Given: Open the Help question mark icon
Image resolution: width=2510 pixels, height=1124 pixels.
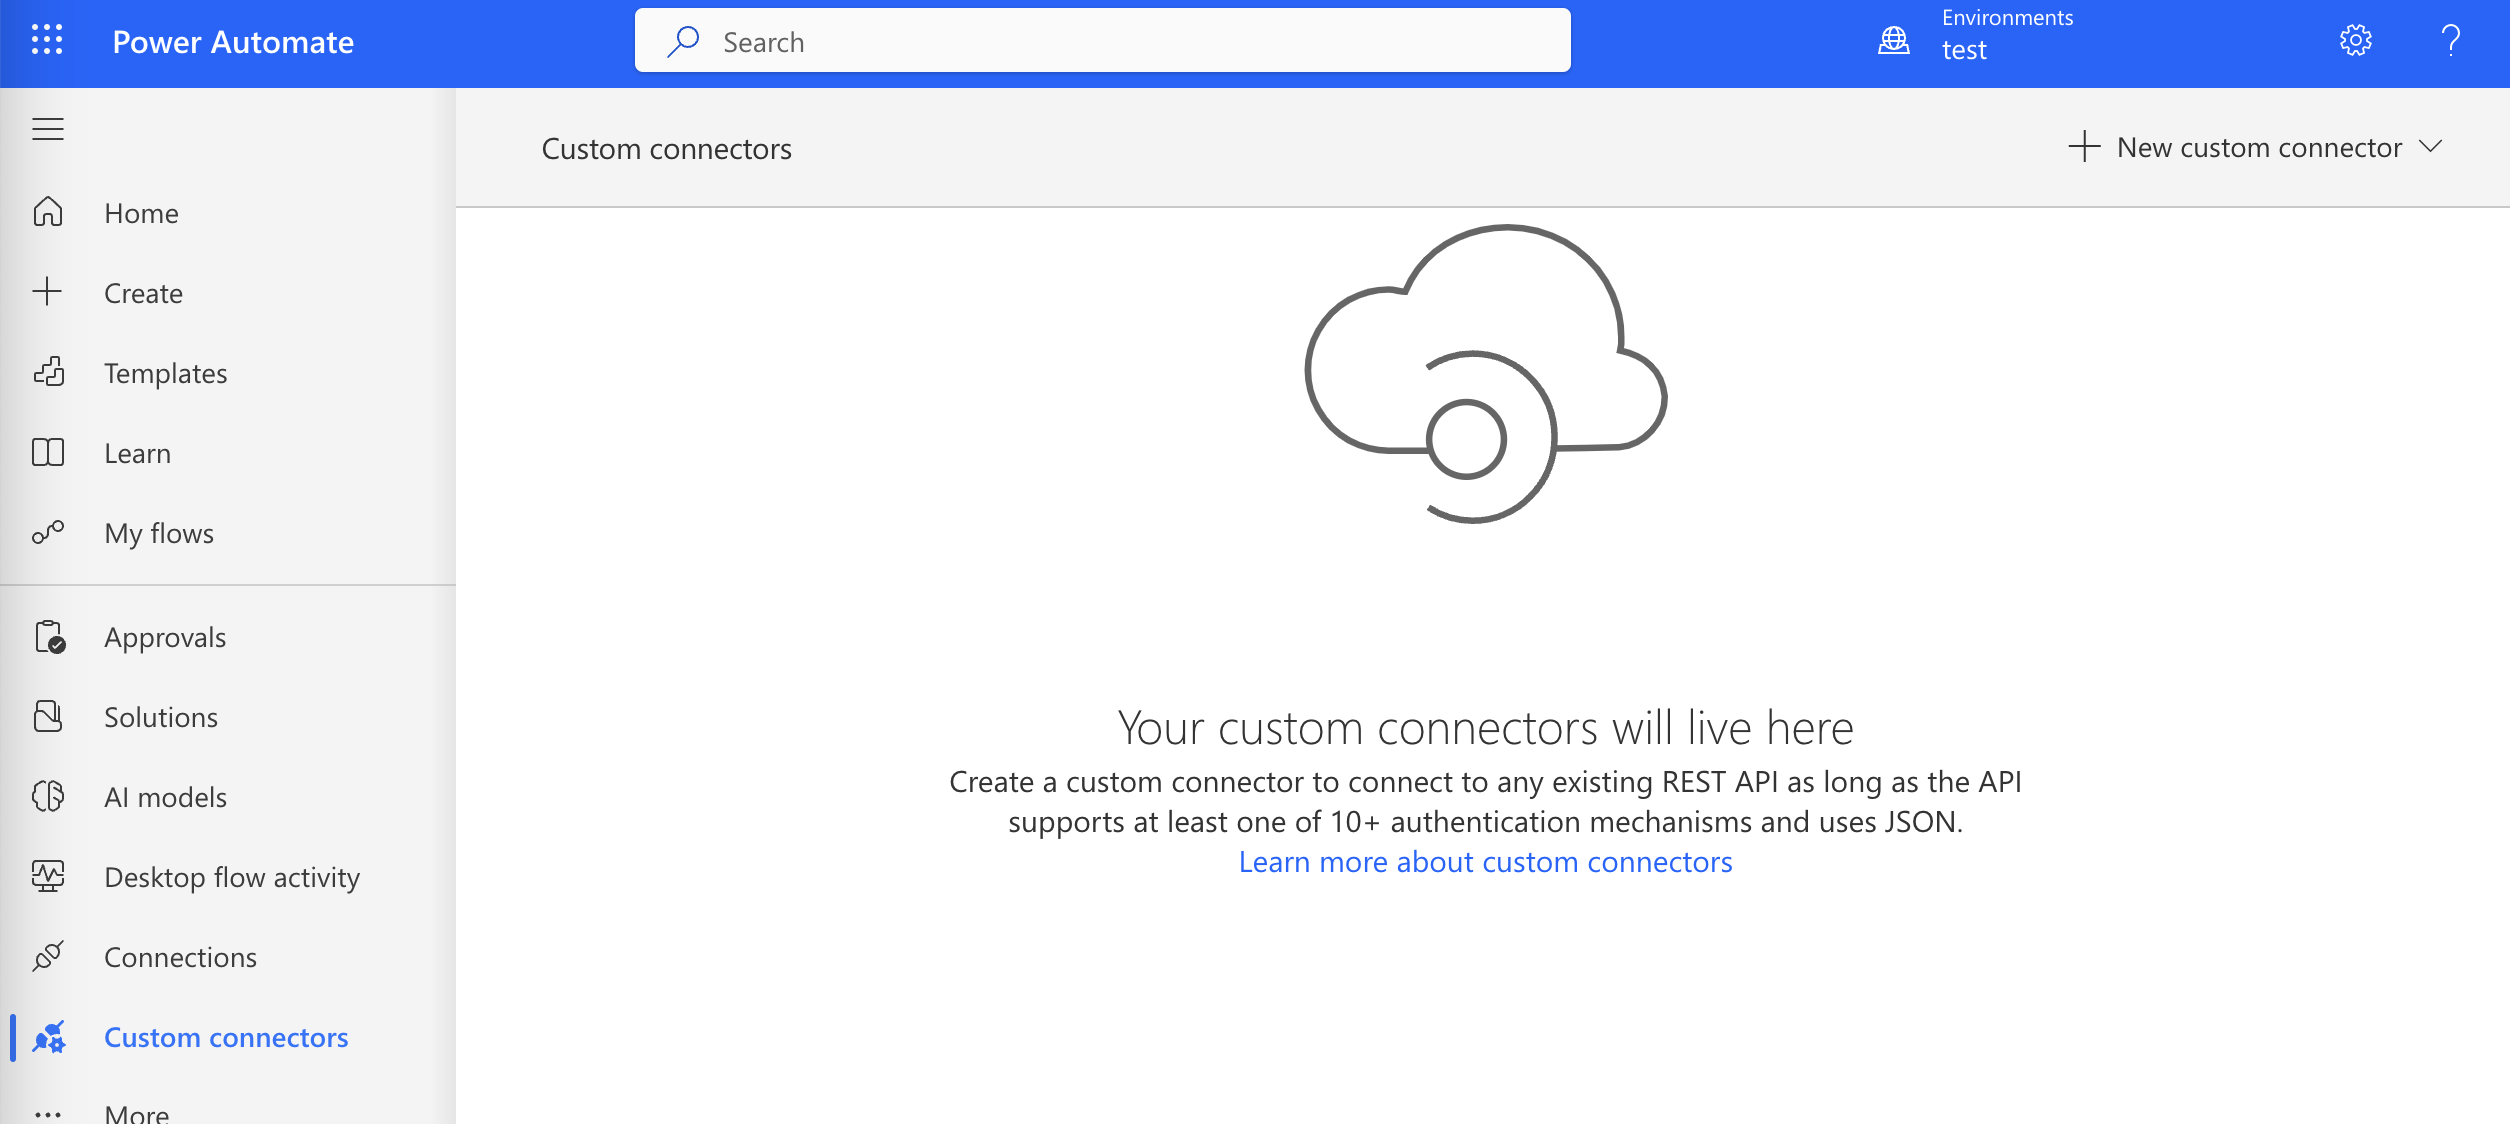Looking at the screenshot, I should coord(2451,40).
